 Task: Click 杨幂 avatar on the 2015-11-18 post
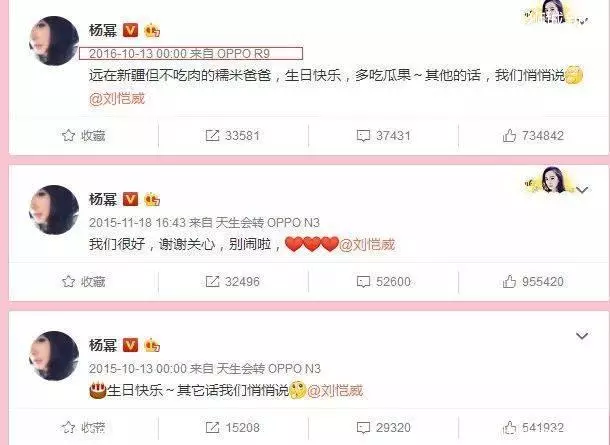pyautogui.click(x=54, y=210)
